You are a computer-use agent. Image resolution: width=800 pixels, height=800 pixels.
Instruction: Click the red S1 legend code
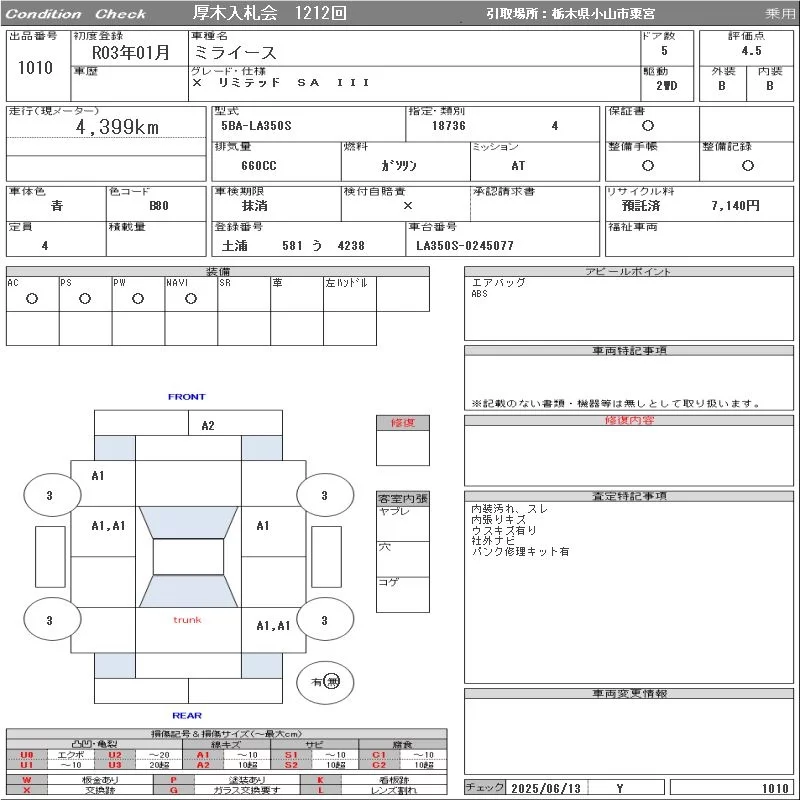291,755
